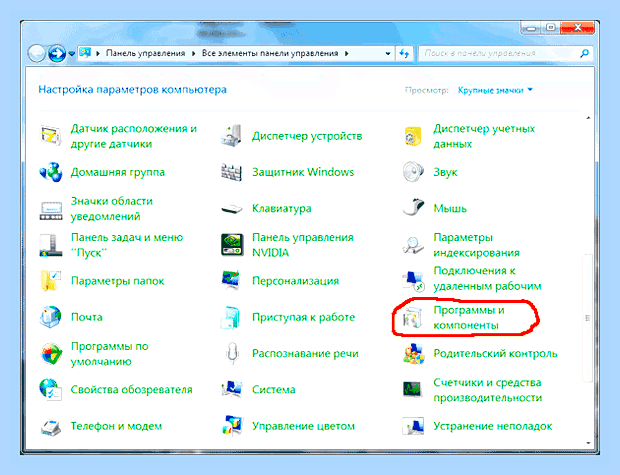Viewport: 620px width, 475px height.
Task: Open the recent pages arrow beside Forward
Action: point(72,53)
